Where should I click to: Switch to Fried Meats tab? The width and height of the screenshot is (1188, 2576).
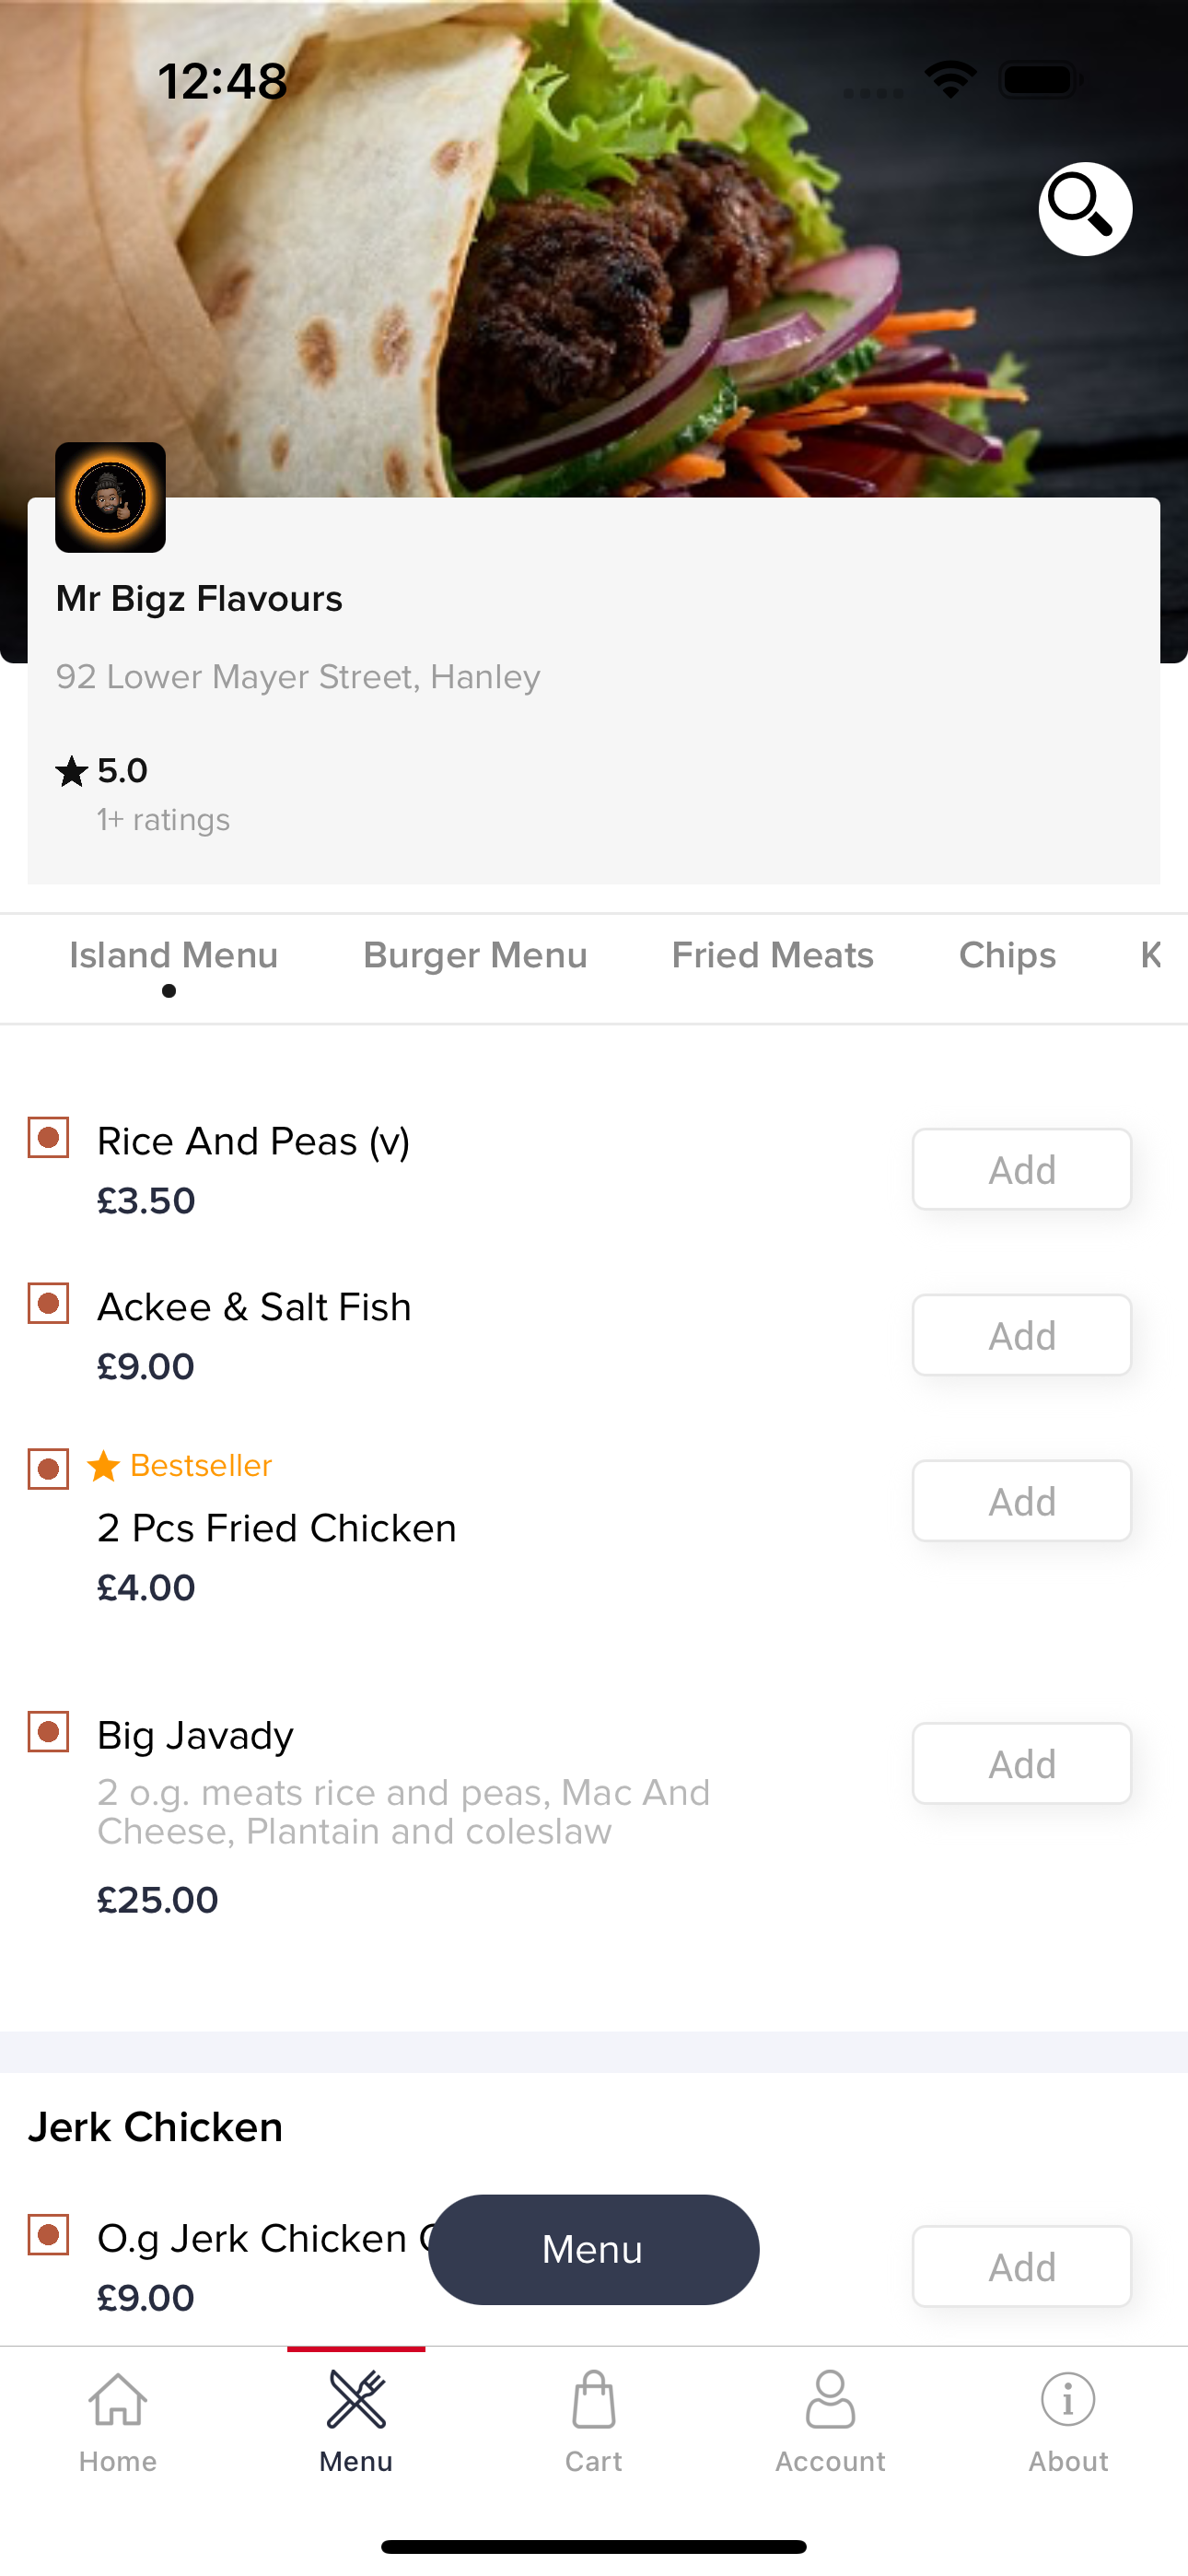pyautogui.click(x=773, y=955)
